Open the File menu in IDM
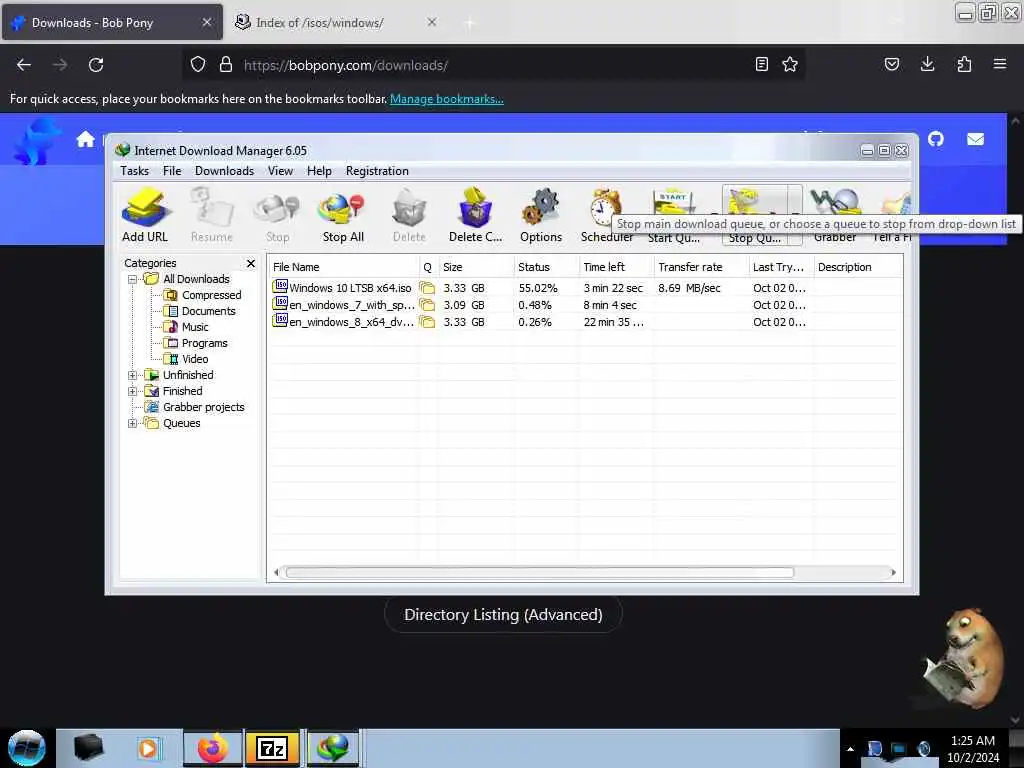The height and width of the screenshot is (768, 1024). [172, 171]
